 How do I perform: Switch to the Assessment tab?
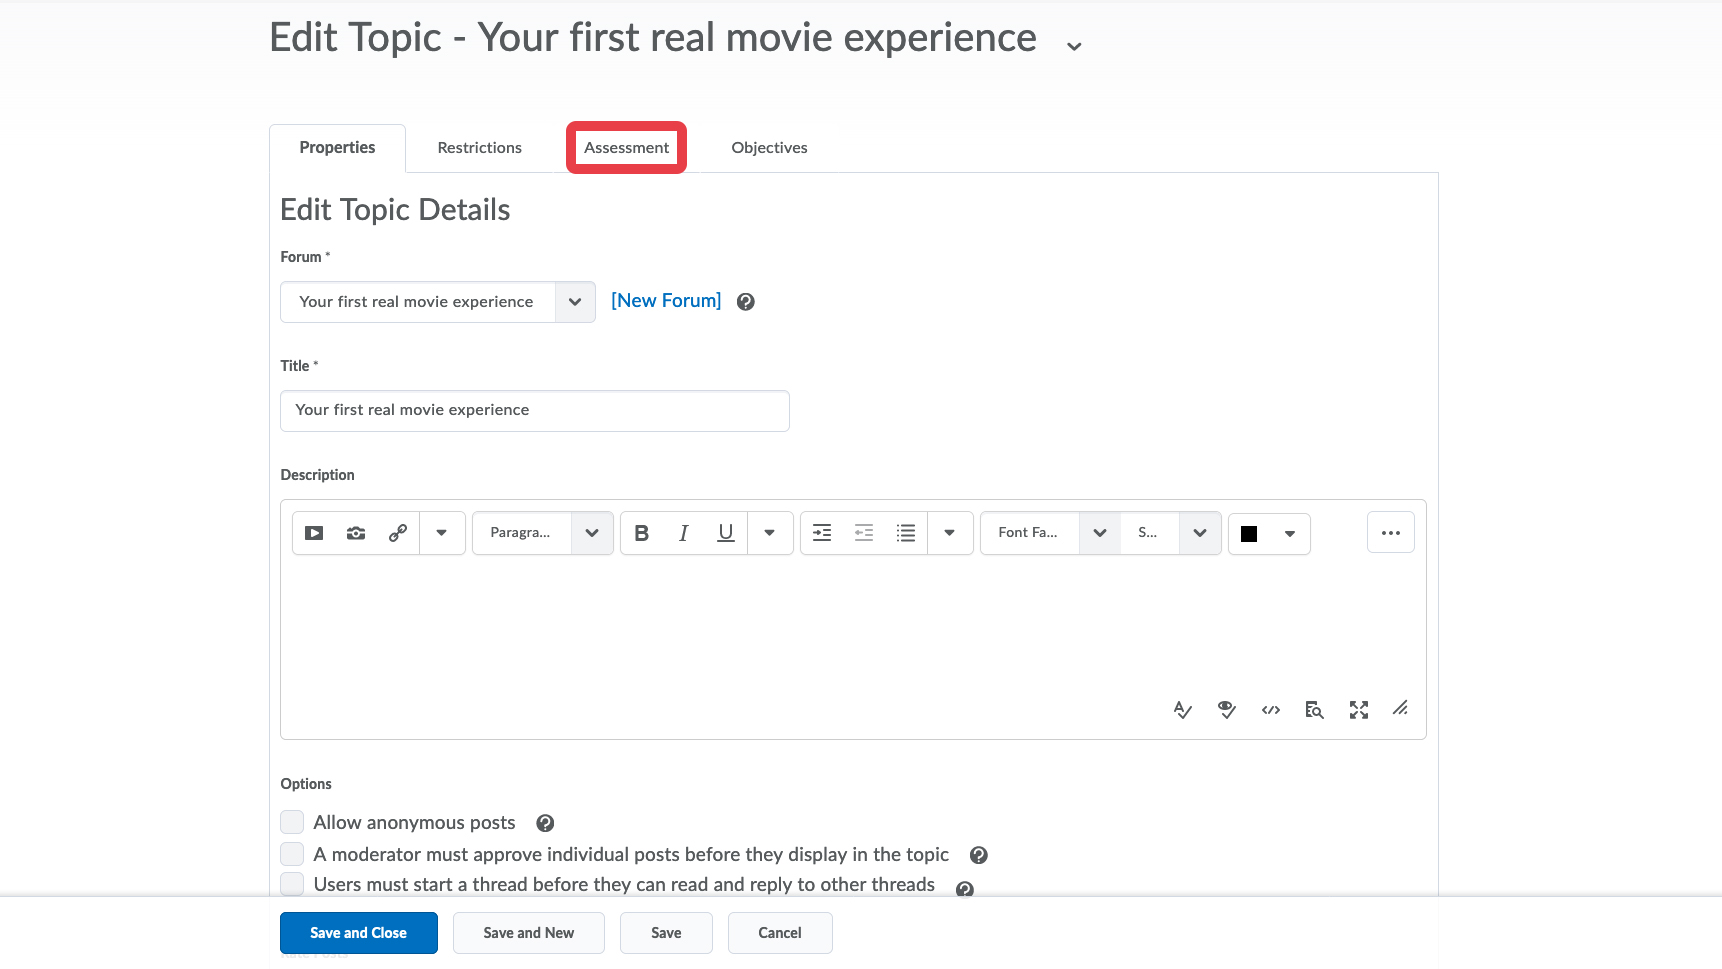click(x=626, y=148)
